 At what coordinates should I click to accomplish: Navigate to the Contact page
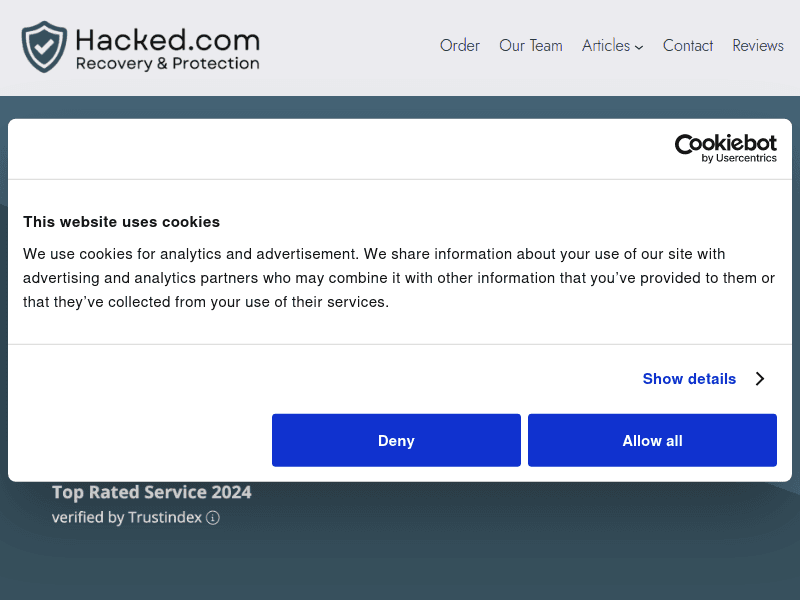pyautogui.click(x=688, y=46)
